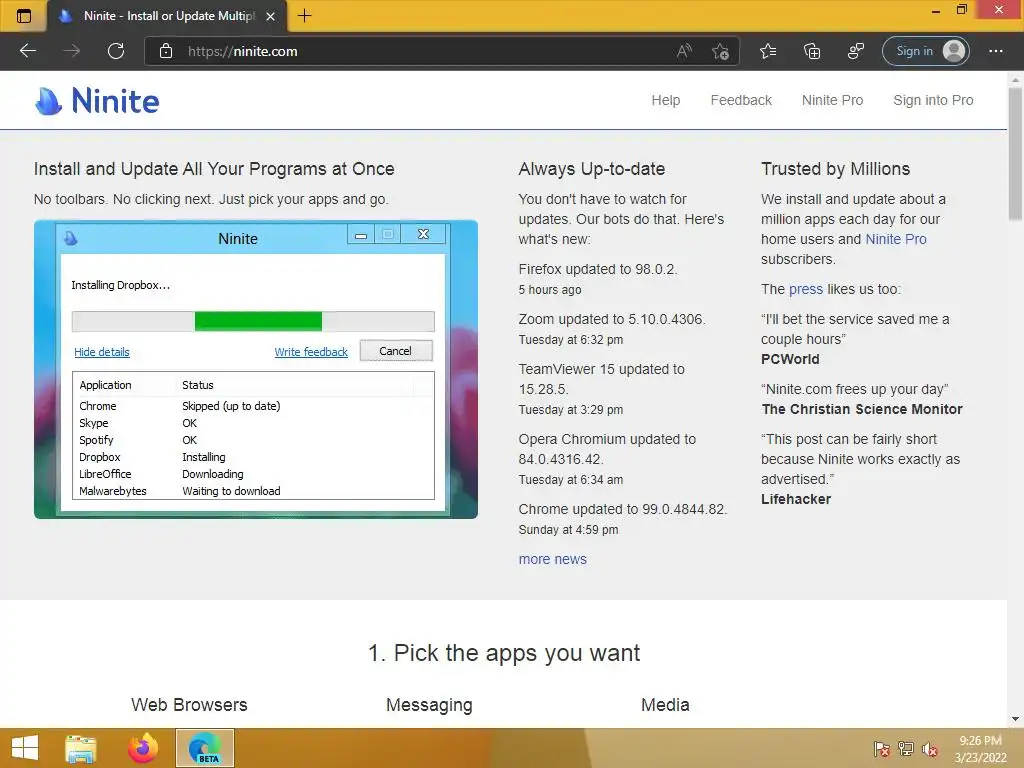Open Action Center flag tray icon
Image resolution: width=1024 pixels, height=768 pixels.
(x=881, y=748)
